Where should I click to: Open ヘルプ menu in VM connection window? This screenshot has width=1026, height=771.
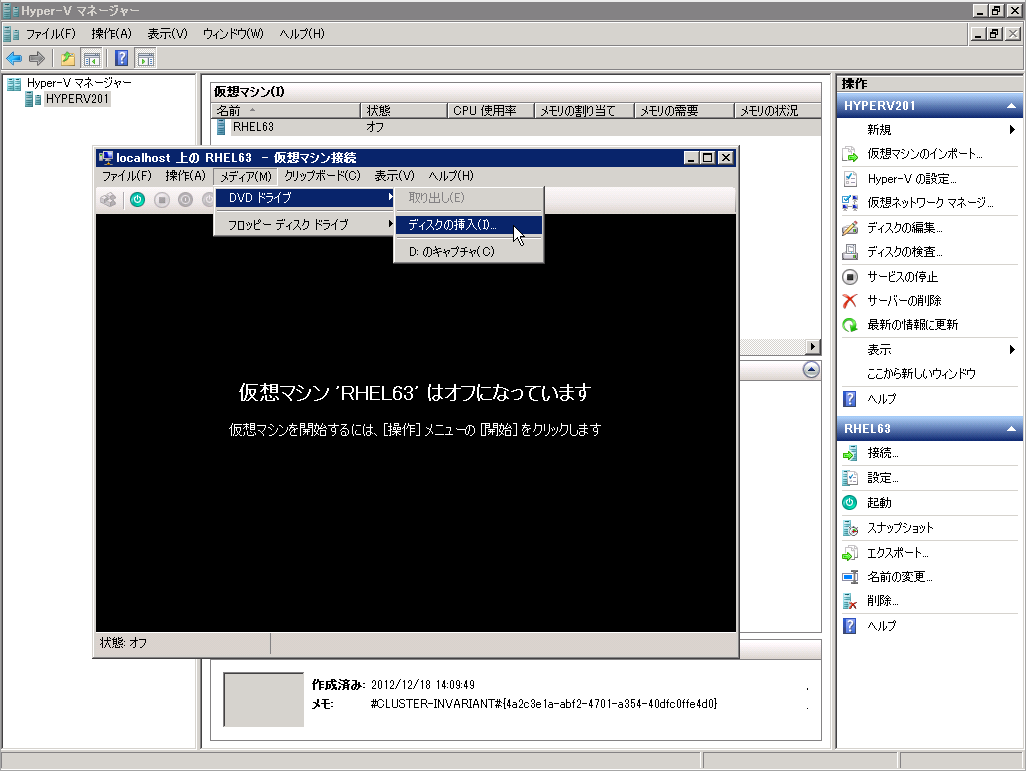pos(451,176)
